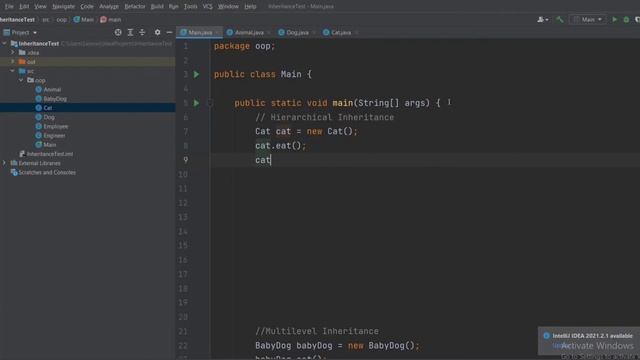Open Project panel settings gear

pyautogui.click(x=158, y=32)
